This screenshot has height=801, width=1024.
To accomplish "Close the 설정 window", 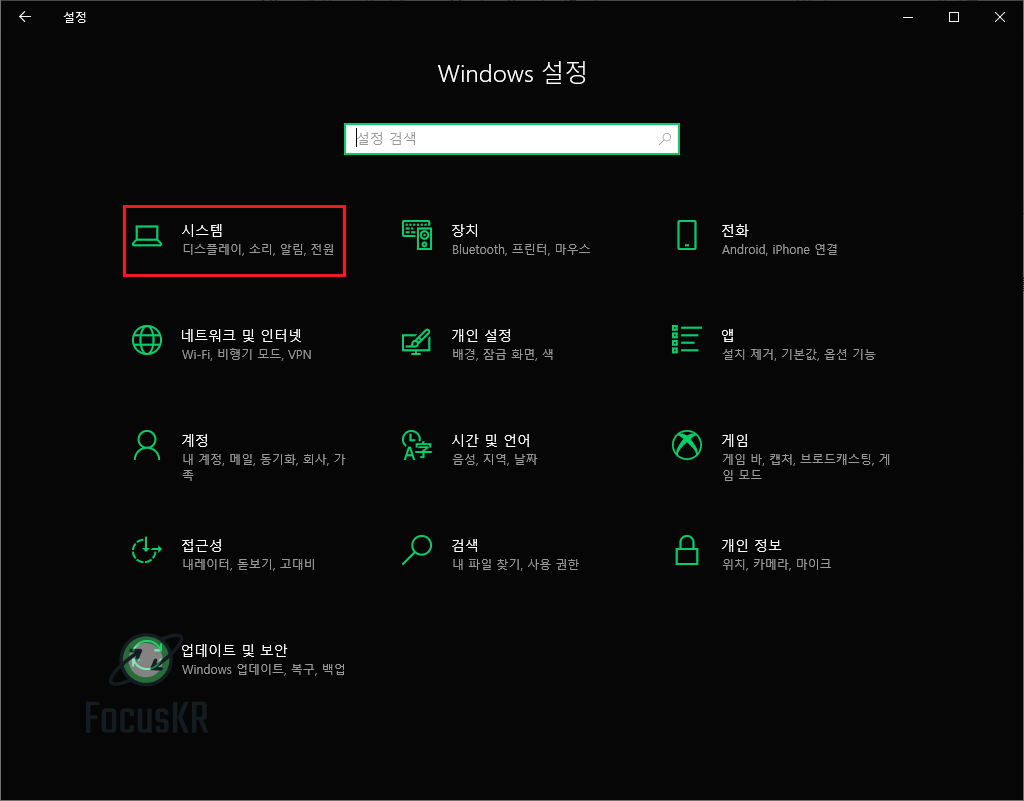I will [x=1000, y=17].
